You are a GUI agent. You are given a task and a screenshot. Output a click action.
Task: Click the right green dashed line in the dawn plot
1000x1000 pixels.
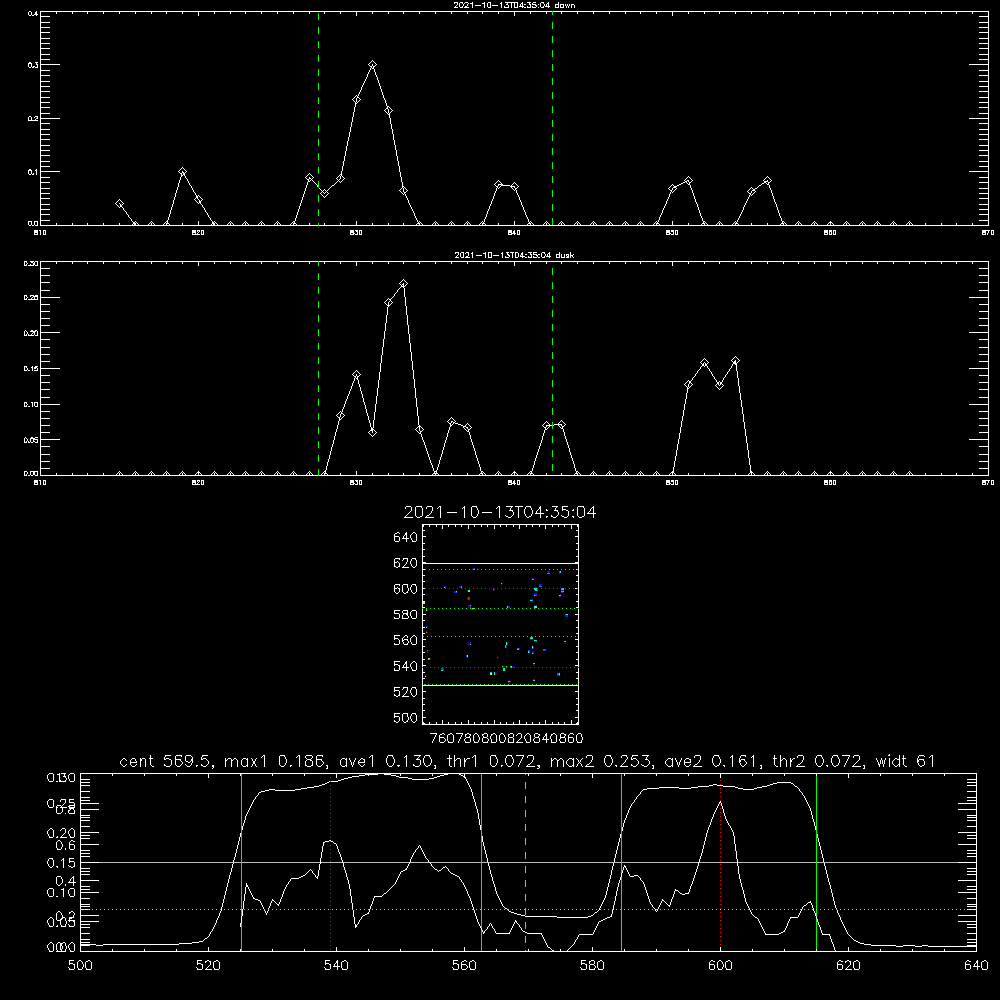(x=552, y=118)
